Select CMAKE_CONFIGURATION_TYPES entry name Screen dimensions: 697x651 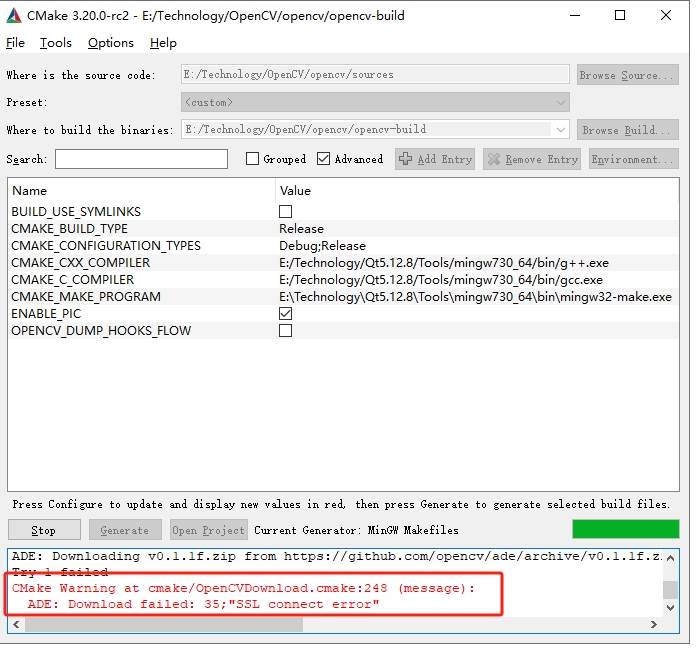[x=106, y=246]
